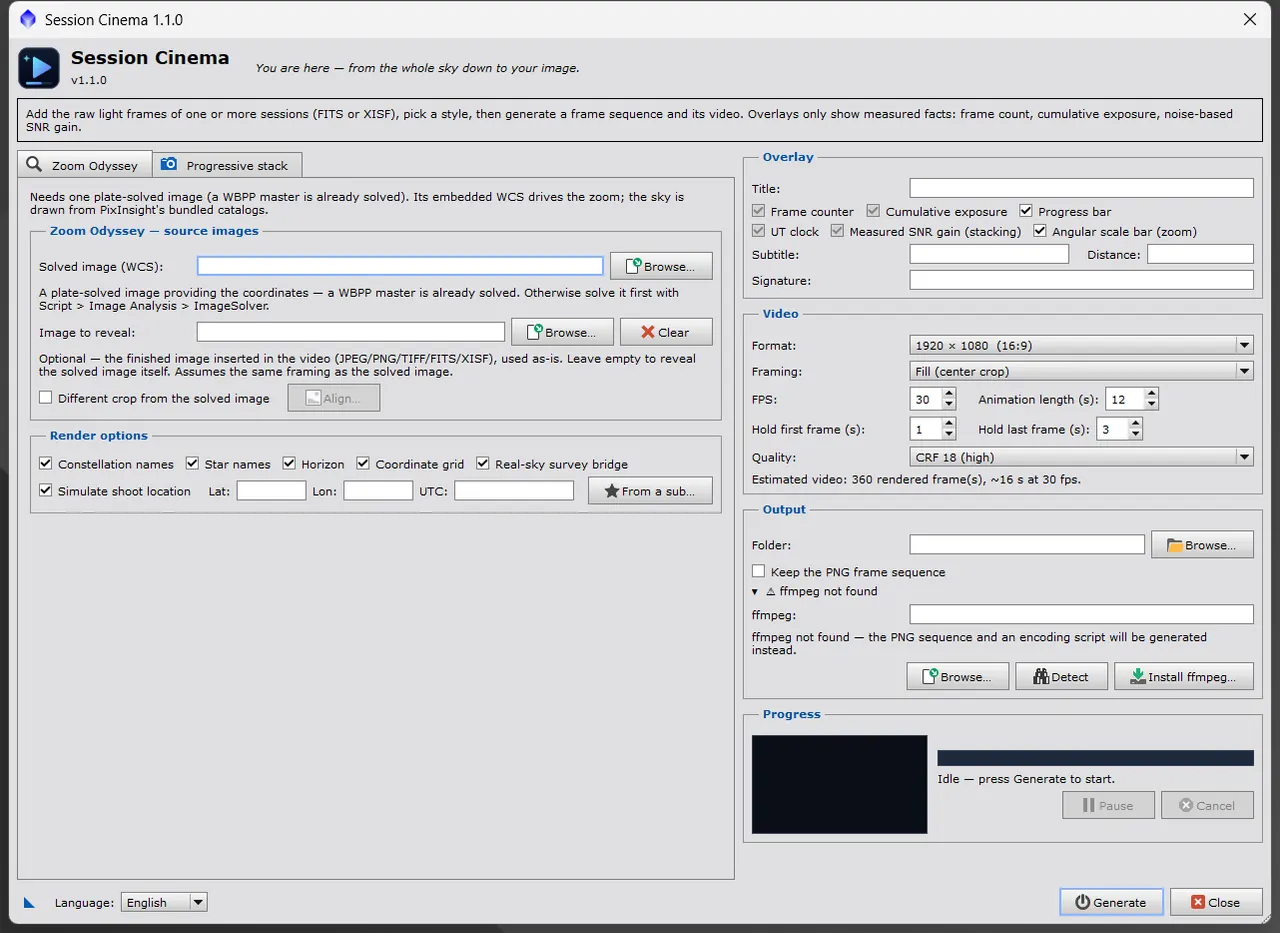Image resolution: width=1280 pixels, height=933 pixels.
Task: Click the dark progress bar
Action: [x=1095, y=758]
